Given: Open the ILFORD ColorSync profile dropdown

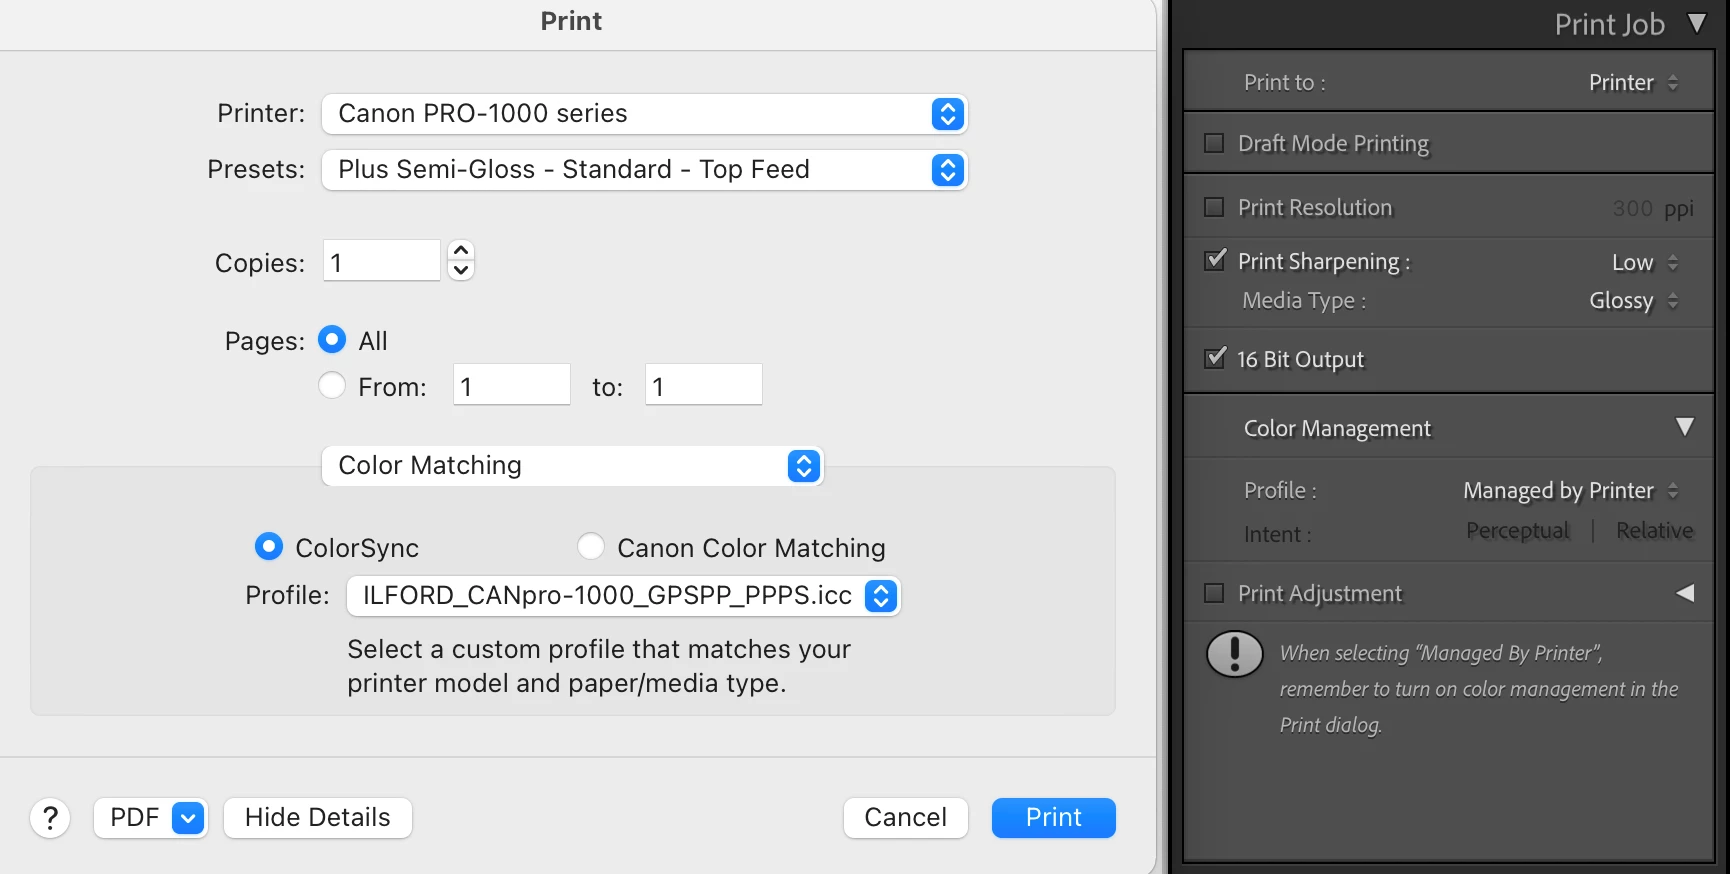Looking at the screenshot, I should (623, 596).
